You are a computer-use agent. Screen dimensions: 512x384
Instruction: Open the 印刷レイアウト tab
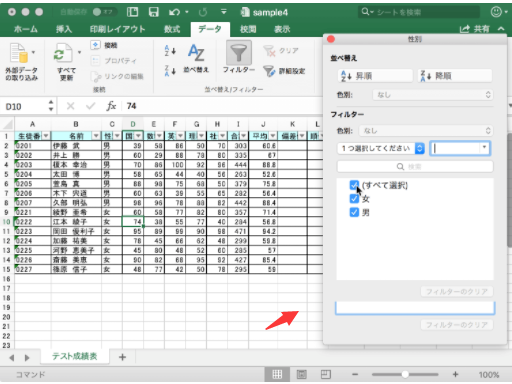point(117,29)
